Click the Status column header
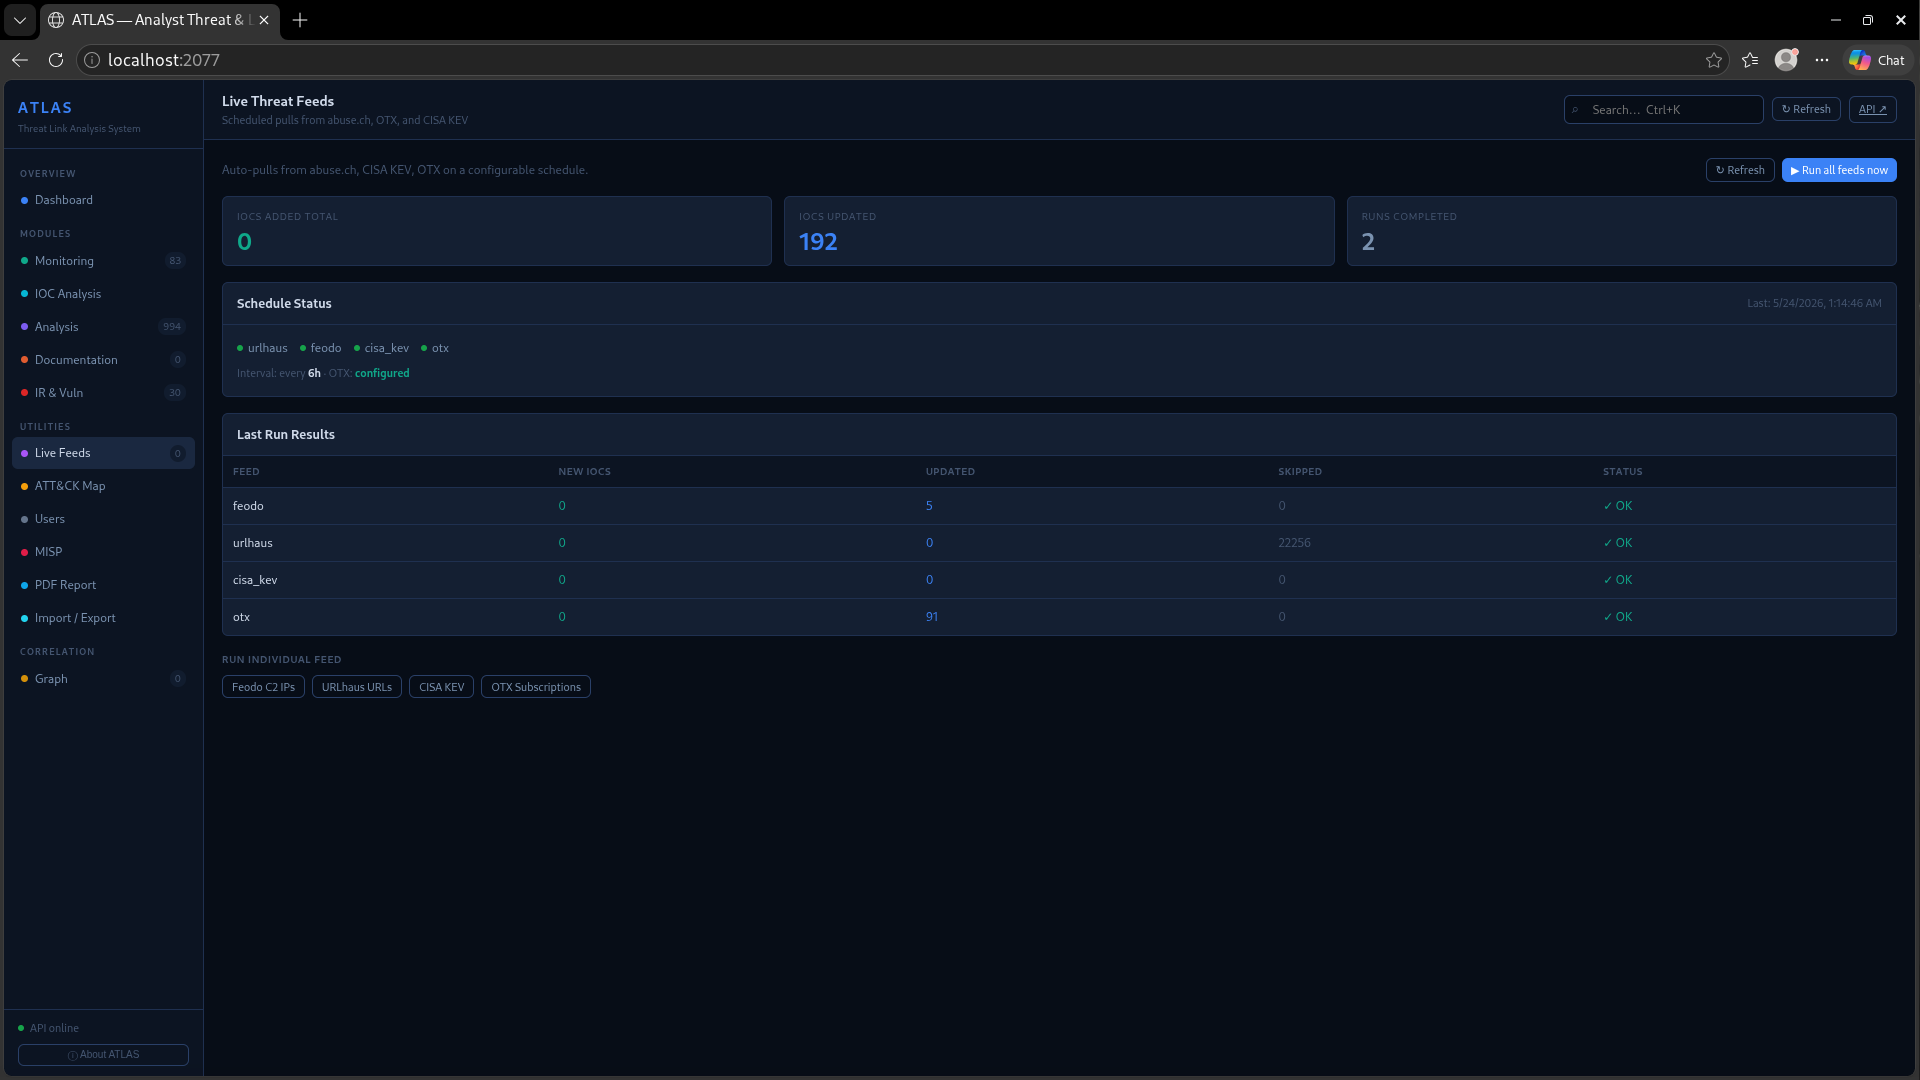 click(x=1622, y=472)
